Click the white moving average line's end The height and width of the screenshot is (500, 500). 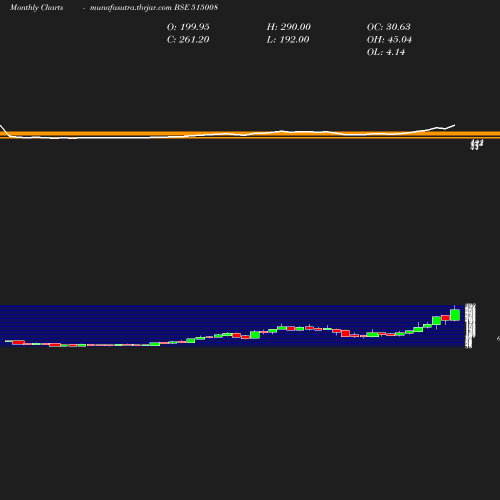pos(454,125)
